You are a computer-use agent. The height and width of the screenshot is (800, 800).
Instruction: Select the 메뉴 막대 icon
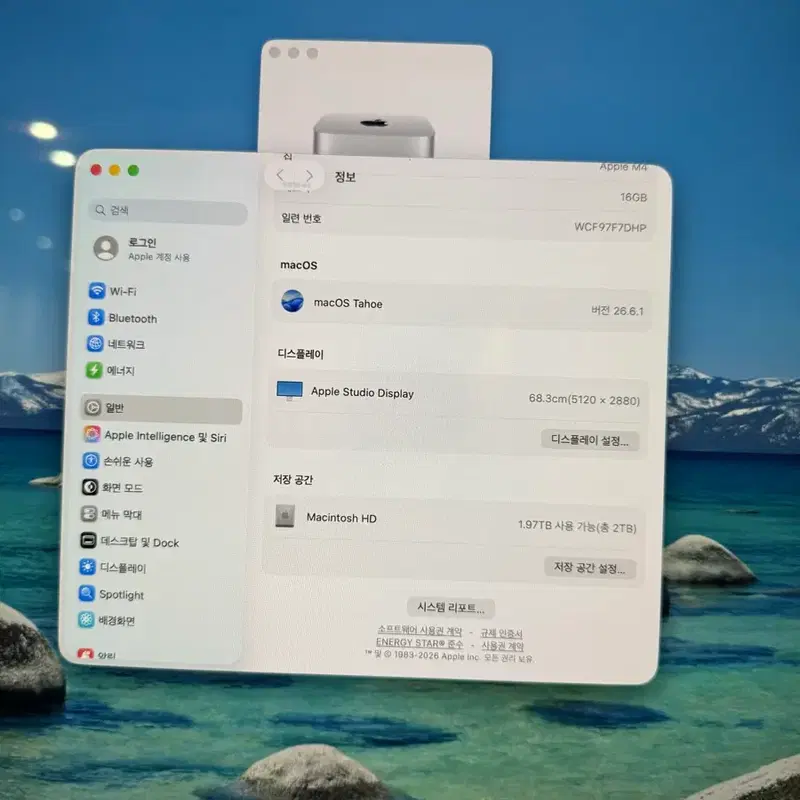pos(89,513)
